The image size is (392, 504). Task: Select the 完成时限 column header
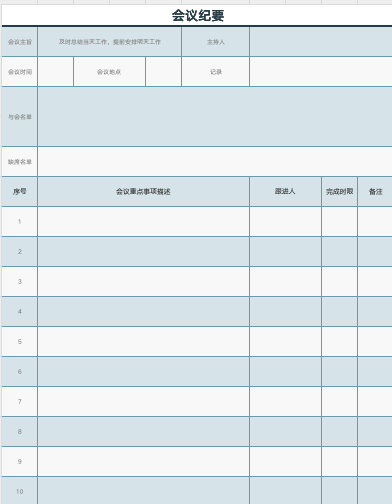[339, 192]
